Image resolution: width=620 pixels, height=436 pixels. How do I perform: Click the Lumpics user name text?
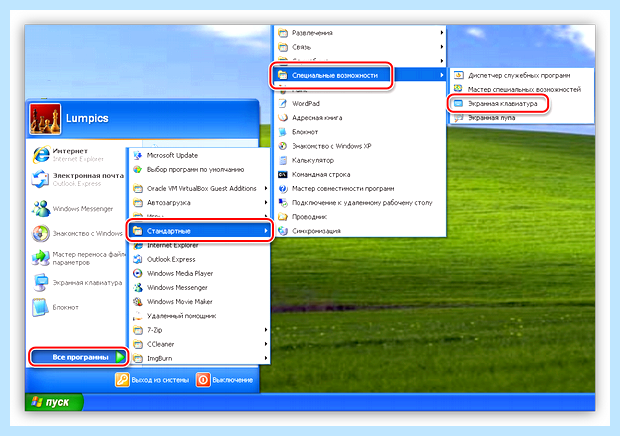[x=87, y=118]
